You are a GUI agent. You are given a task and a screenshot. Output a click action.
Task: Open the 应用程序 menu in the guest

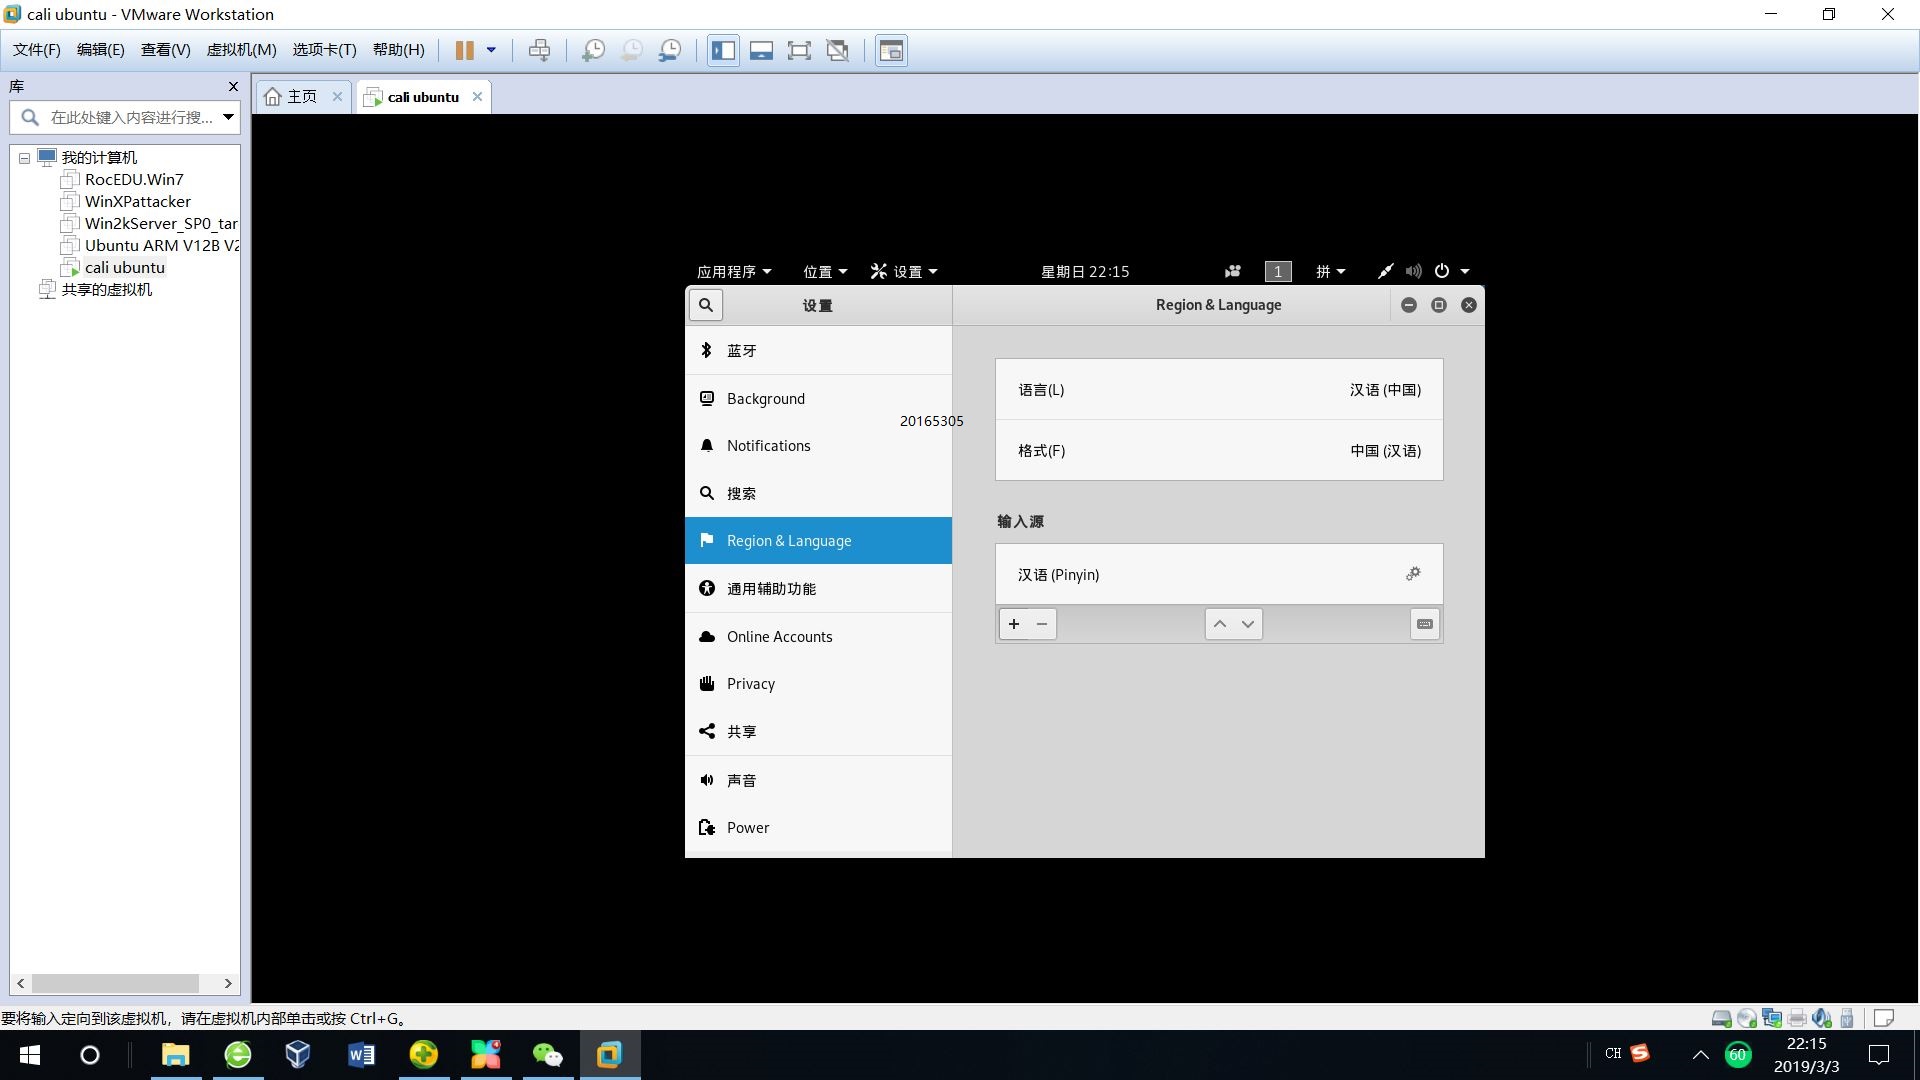coord(734,271)
